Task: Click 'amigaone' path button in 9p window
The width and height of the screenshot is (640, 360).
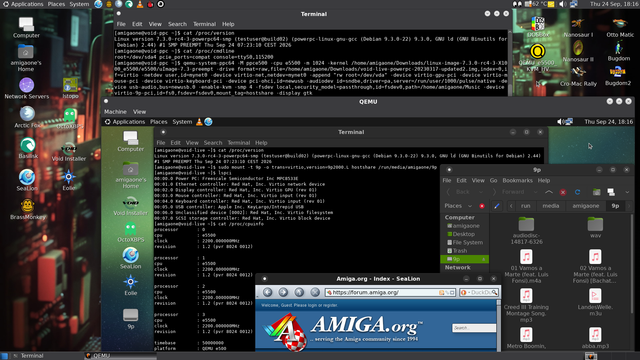Action: point(585,206)
